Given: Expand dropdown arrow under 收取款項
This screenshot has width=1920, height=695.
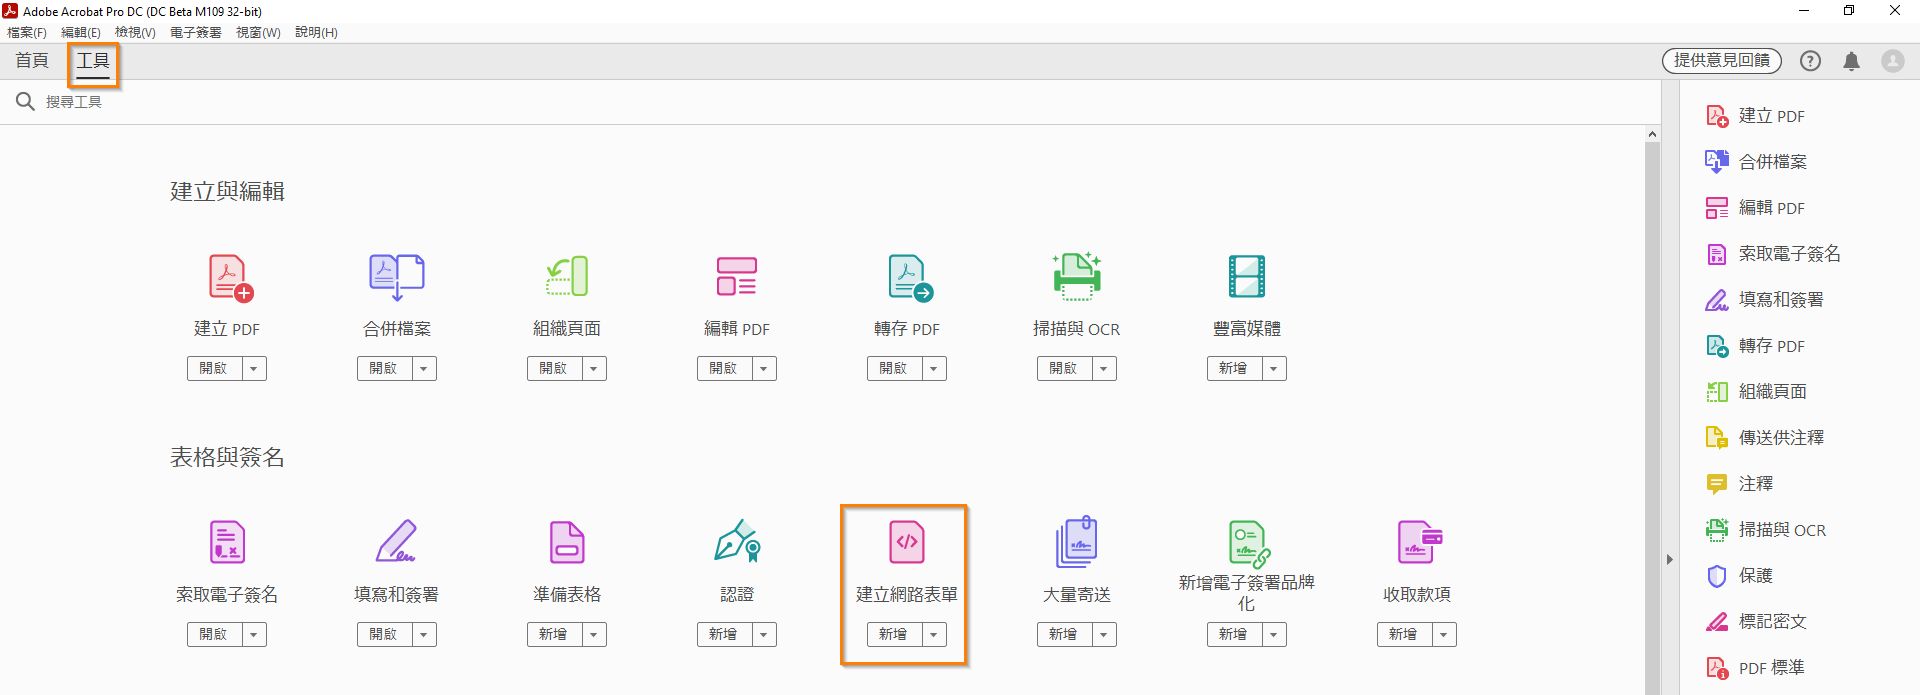Looking at the screenshot, I should (x=1444, y=635).
